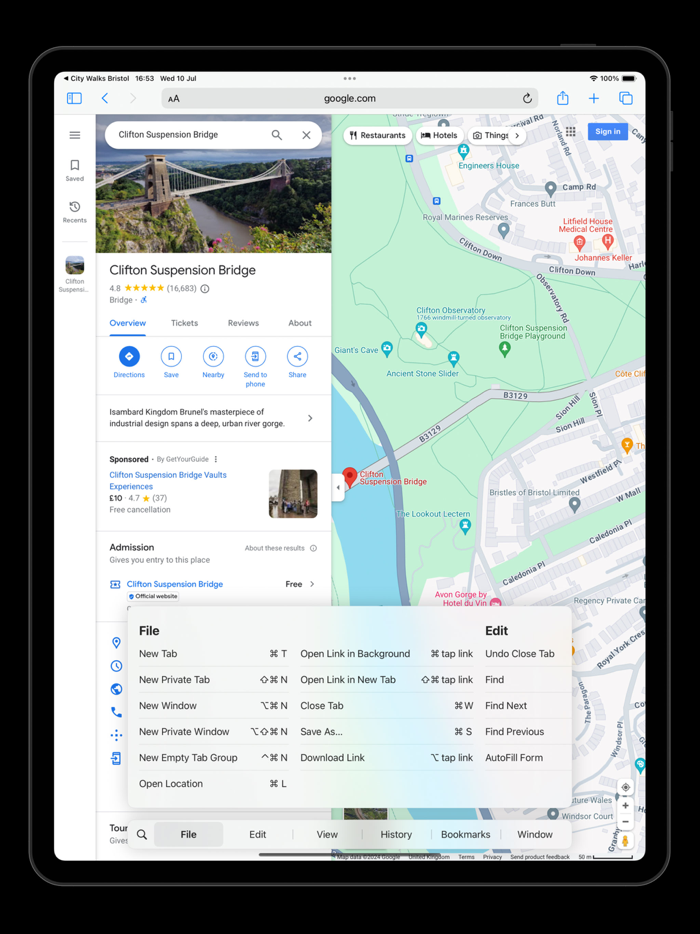Select the google.com address field
The height and width of the screenshot is (934, 700).
pyautogui.click(x=350, y=98)
